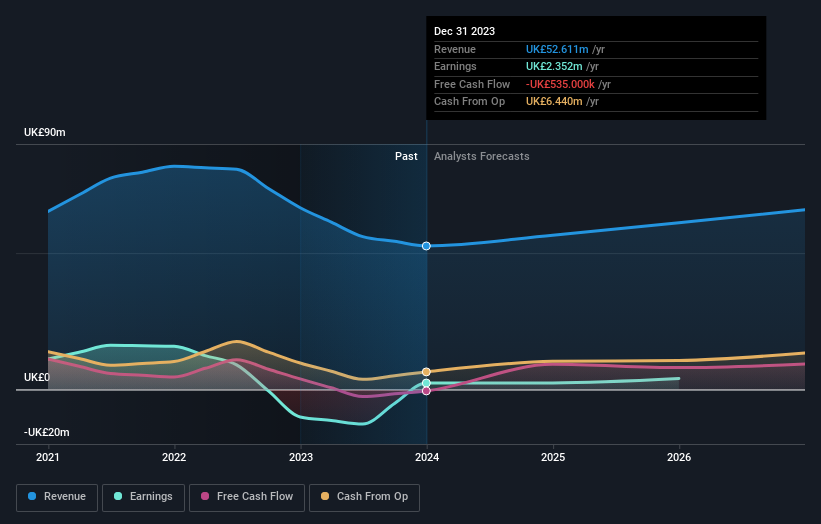821x524 pixels.
Task: Click the 2023 x-axis label
Action: 301,457
